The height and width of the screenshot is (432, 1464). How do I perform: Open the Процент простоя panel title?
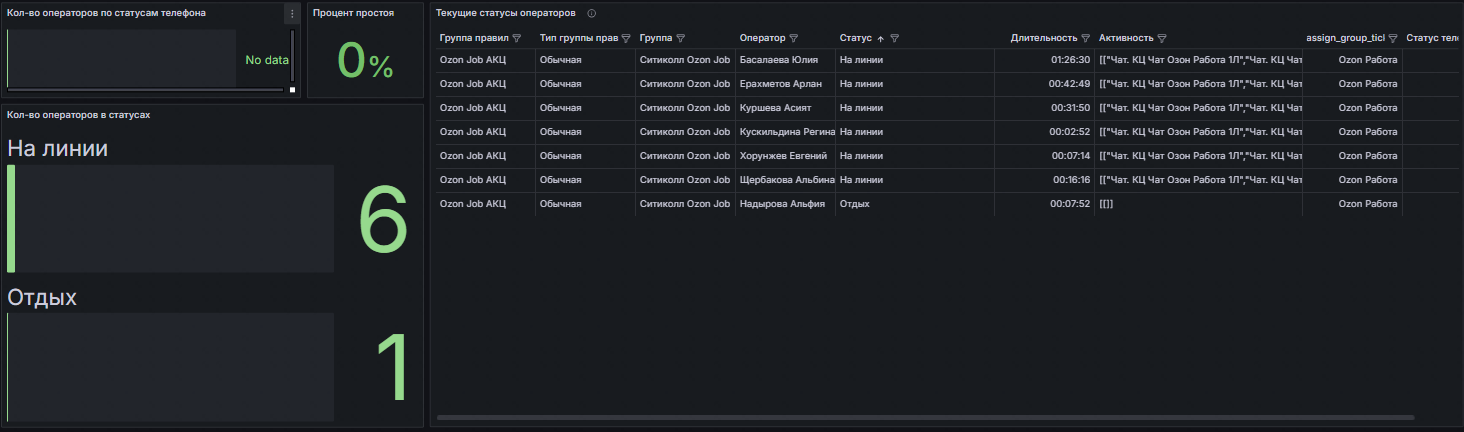coord(353,14)
